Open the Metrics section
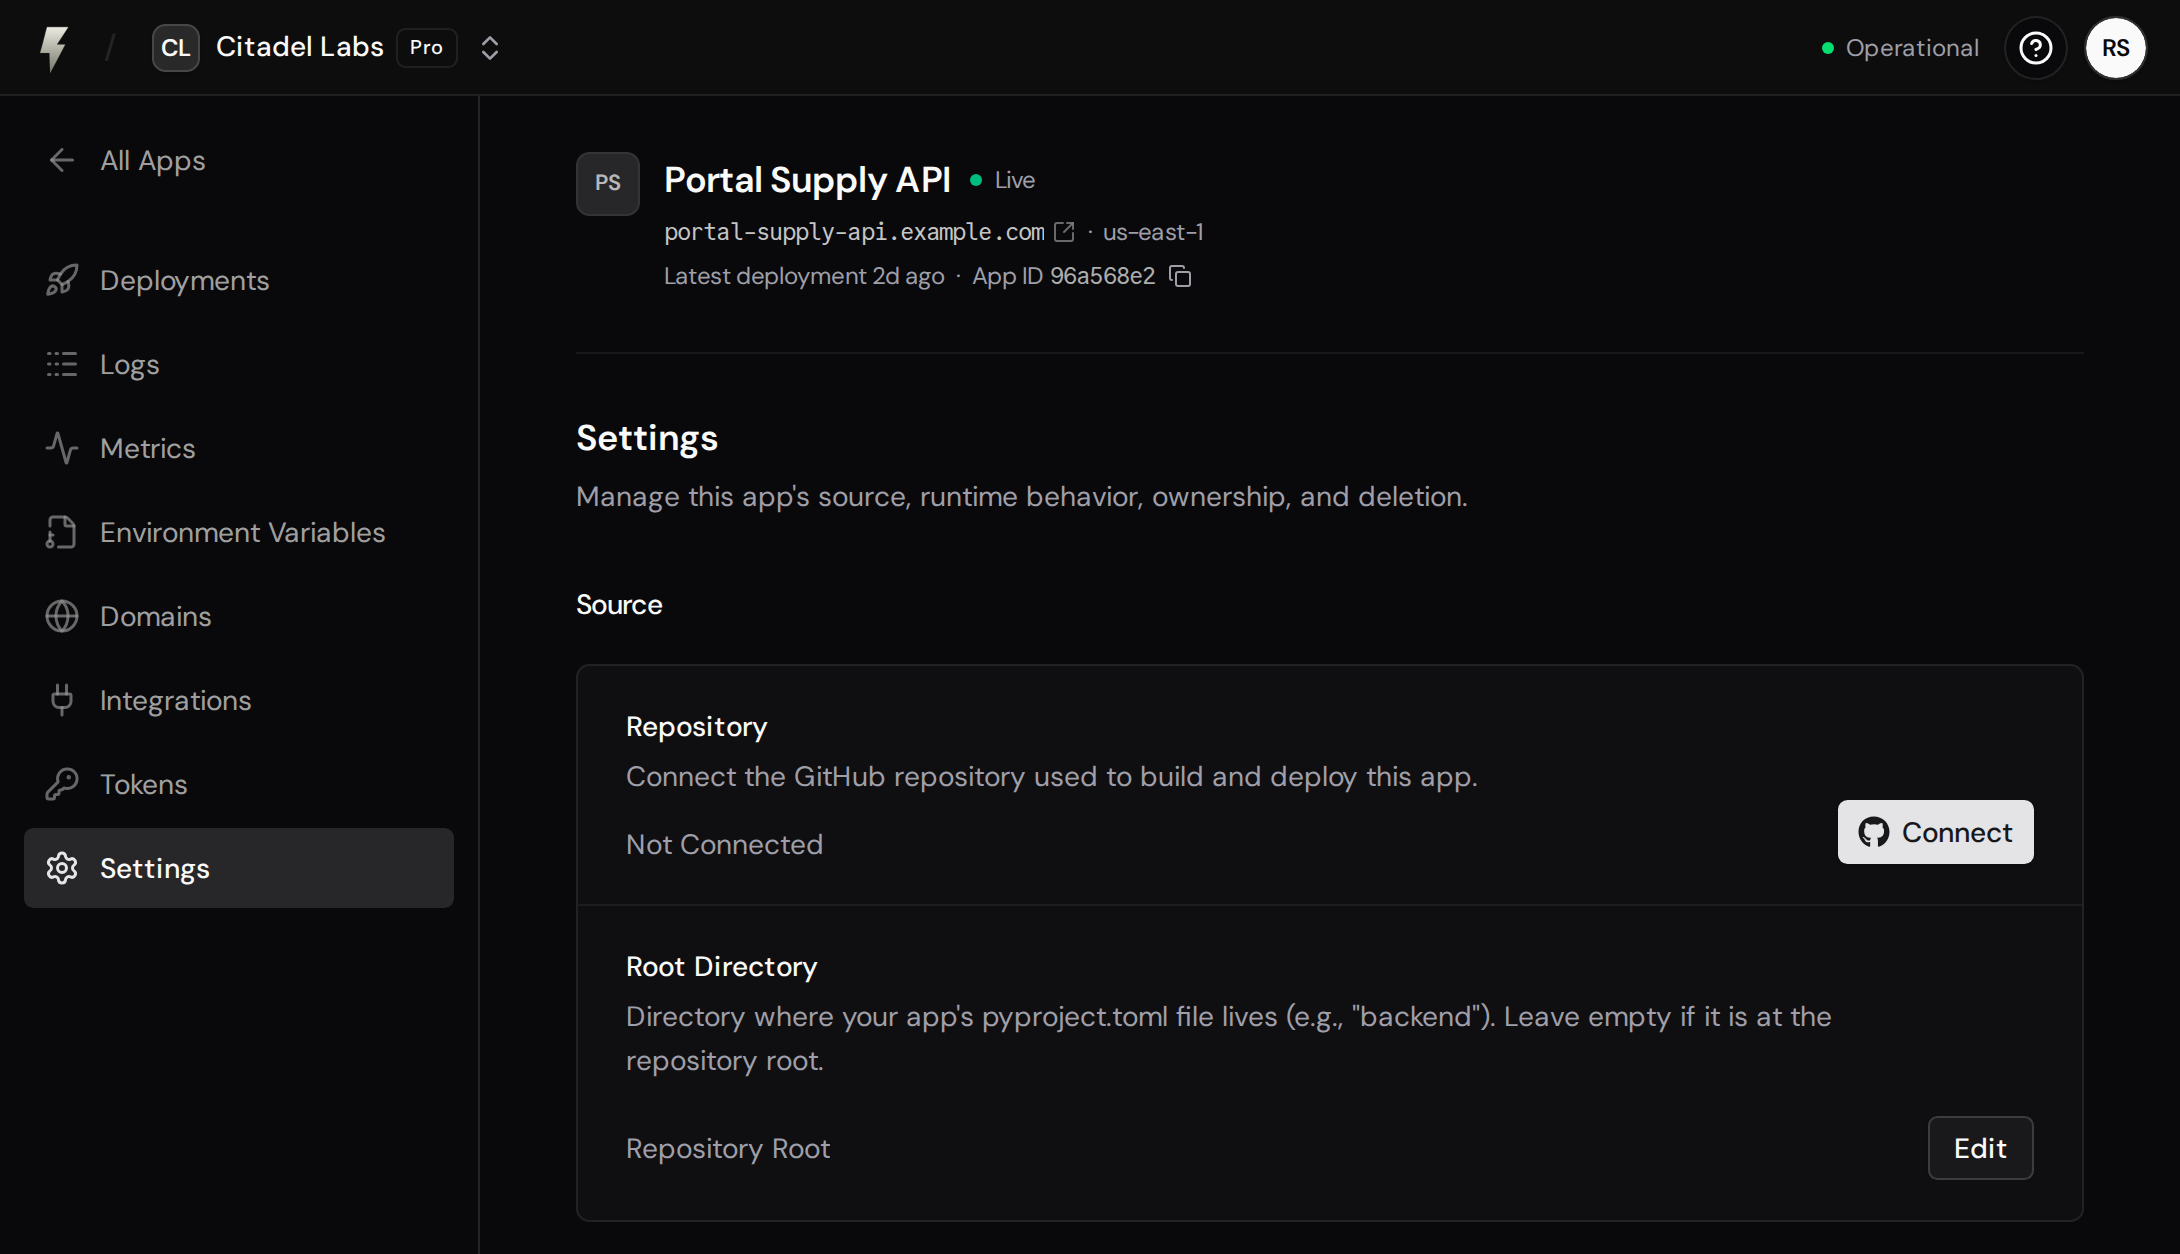The width and height of the screenshot is (2180, 1254). (239, 448)
